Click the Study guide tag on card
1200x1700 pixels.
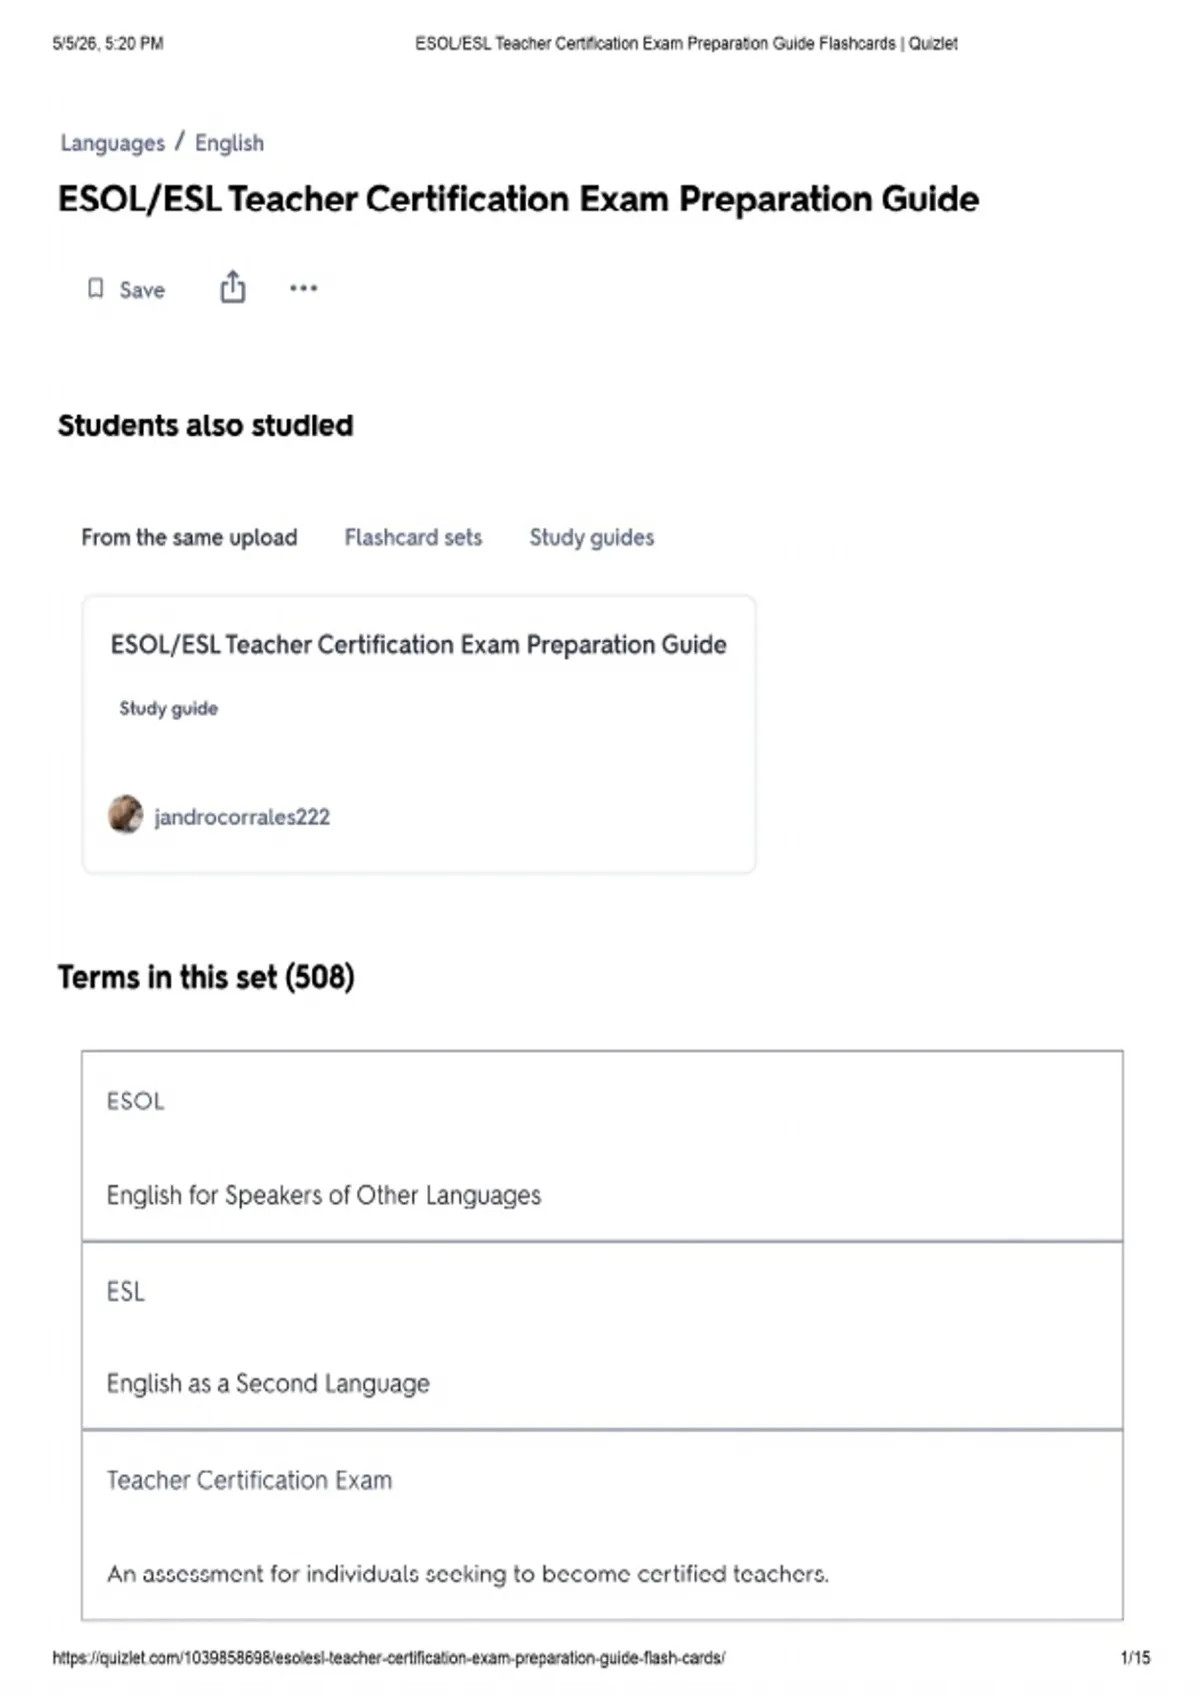pos(168,708)
